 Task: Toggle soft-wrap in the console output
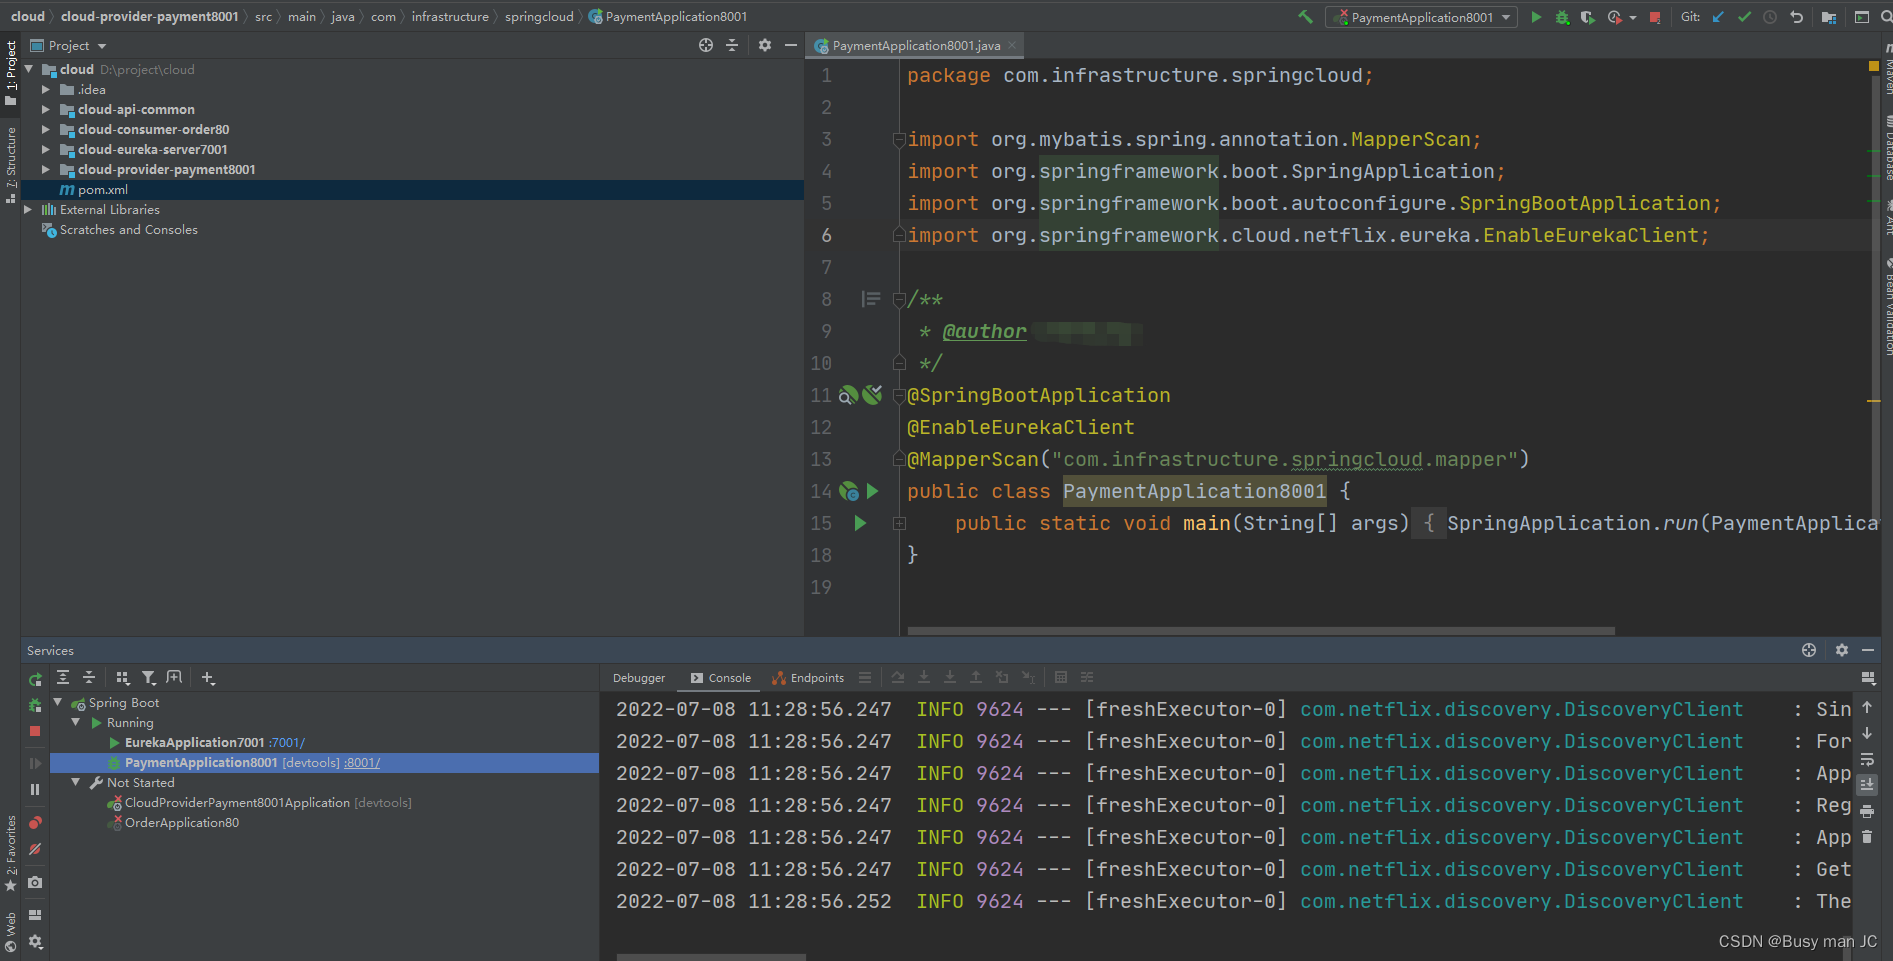tap(1867, 760)
